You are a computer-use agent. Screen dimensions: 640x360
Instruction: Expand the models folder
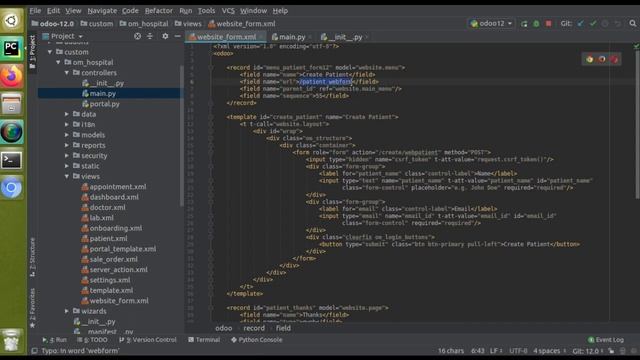click(x=67, y=135)
